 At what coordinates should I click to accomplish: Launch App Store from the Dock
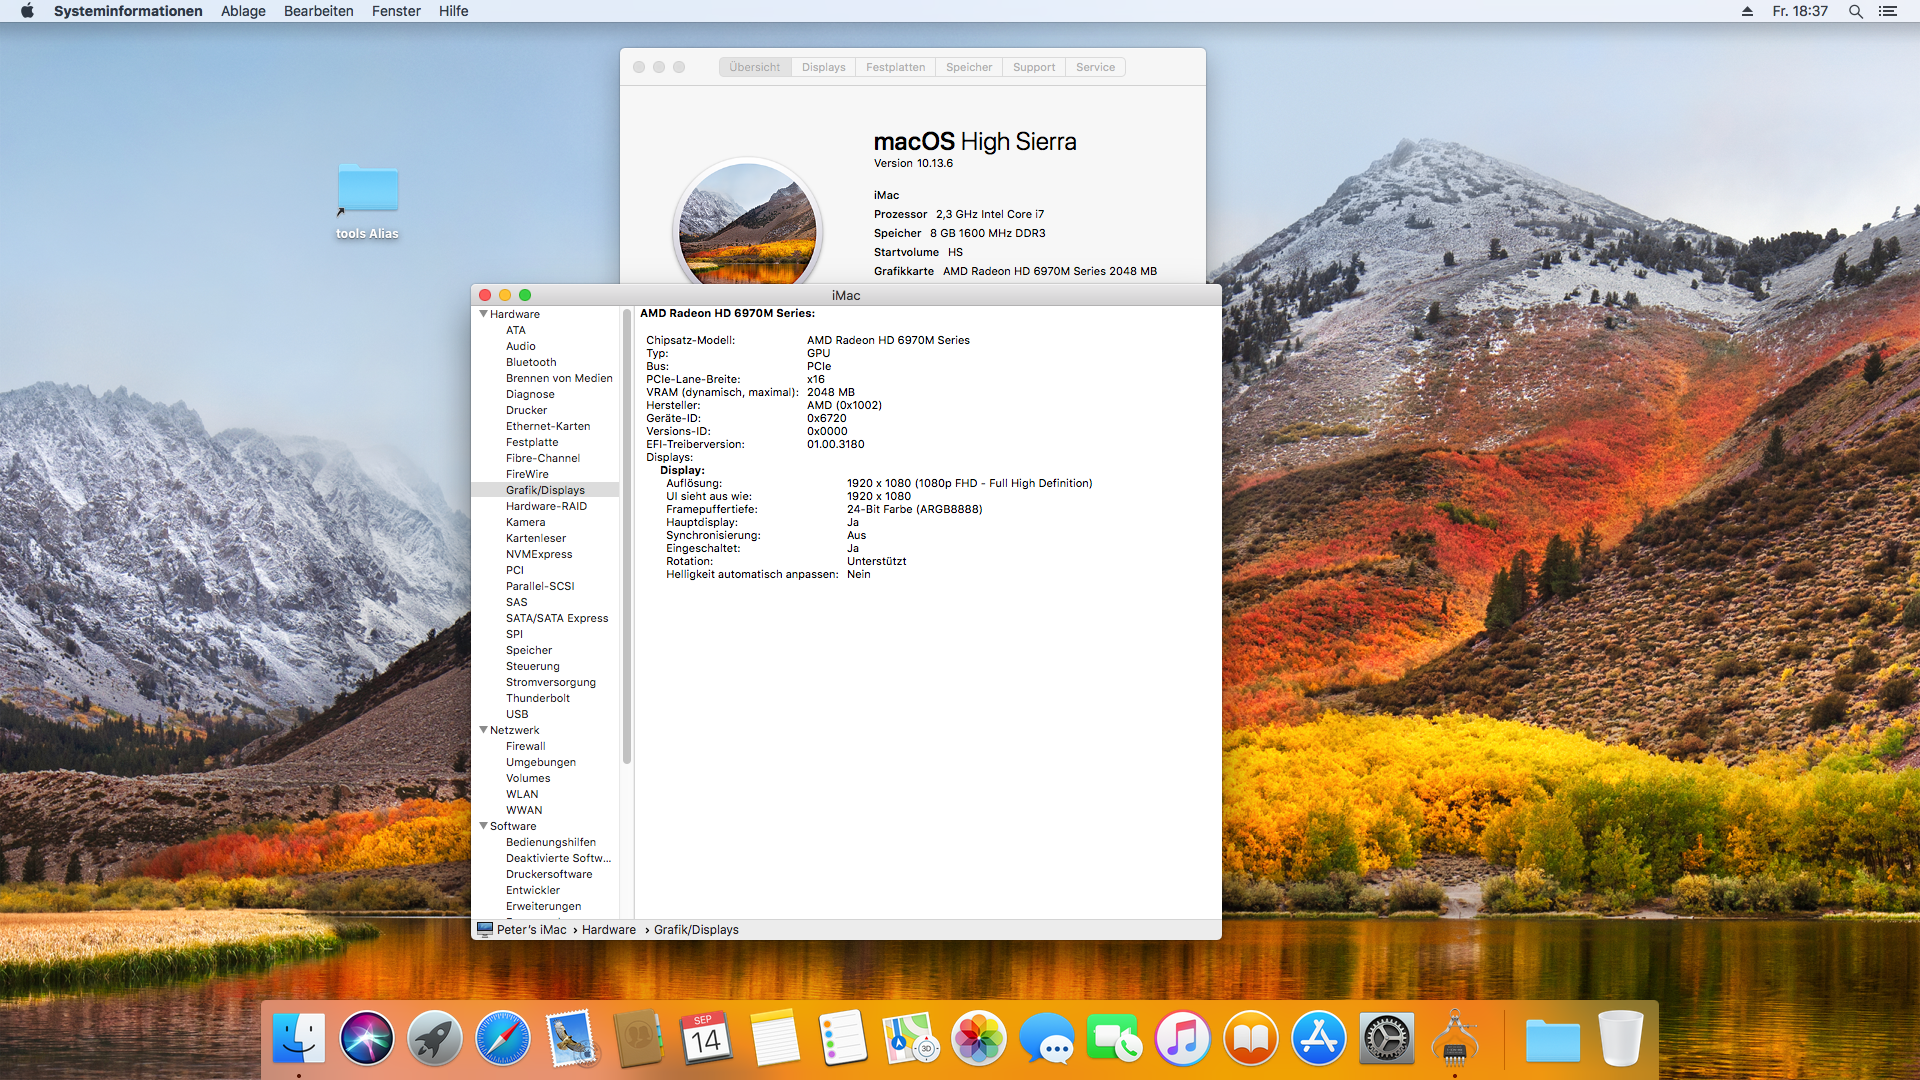click(x=1318, y=1039)
